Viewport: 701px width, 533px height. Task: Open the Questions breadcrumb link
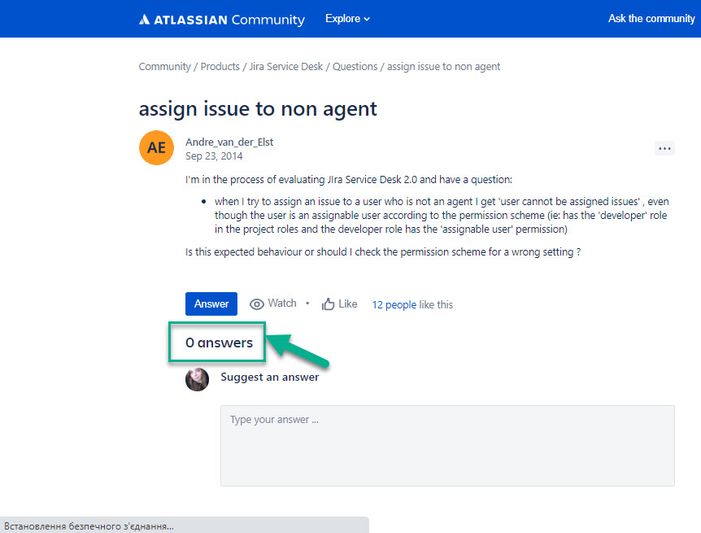point(355,67)
